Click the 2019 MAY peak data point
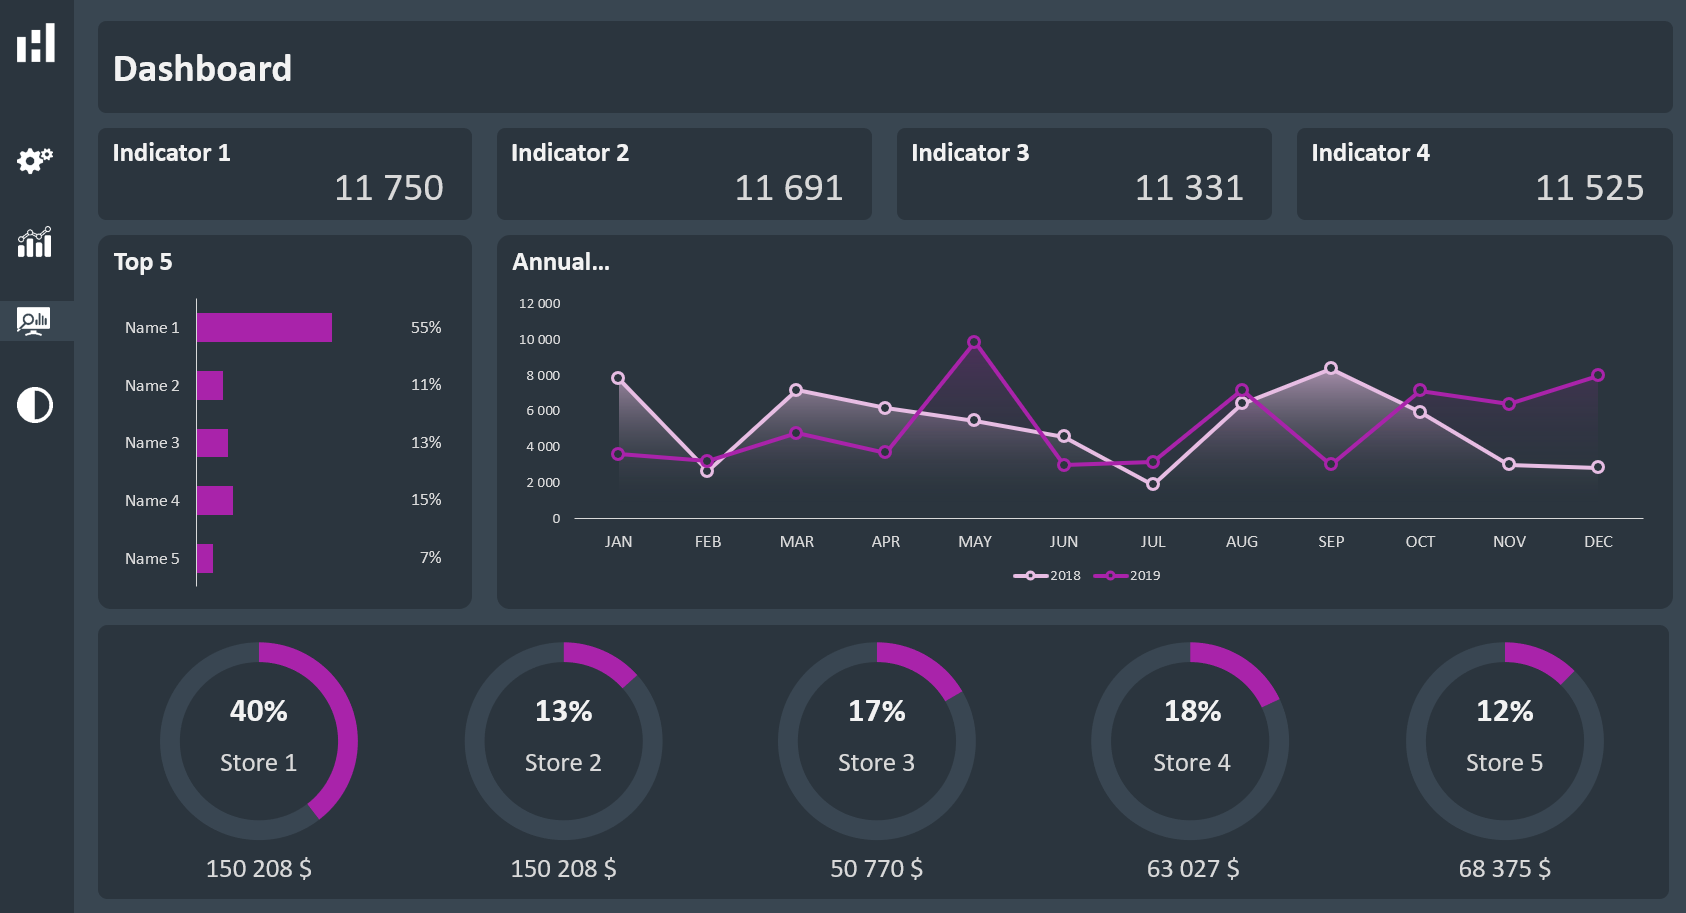1686x913 pixels. 974,342
